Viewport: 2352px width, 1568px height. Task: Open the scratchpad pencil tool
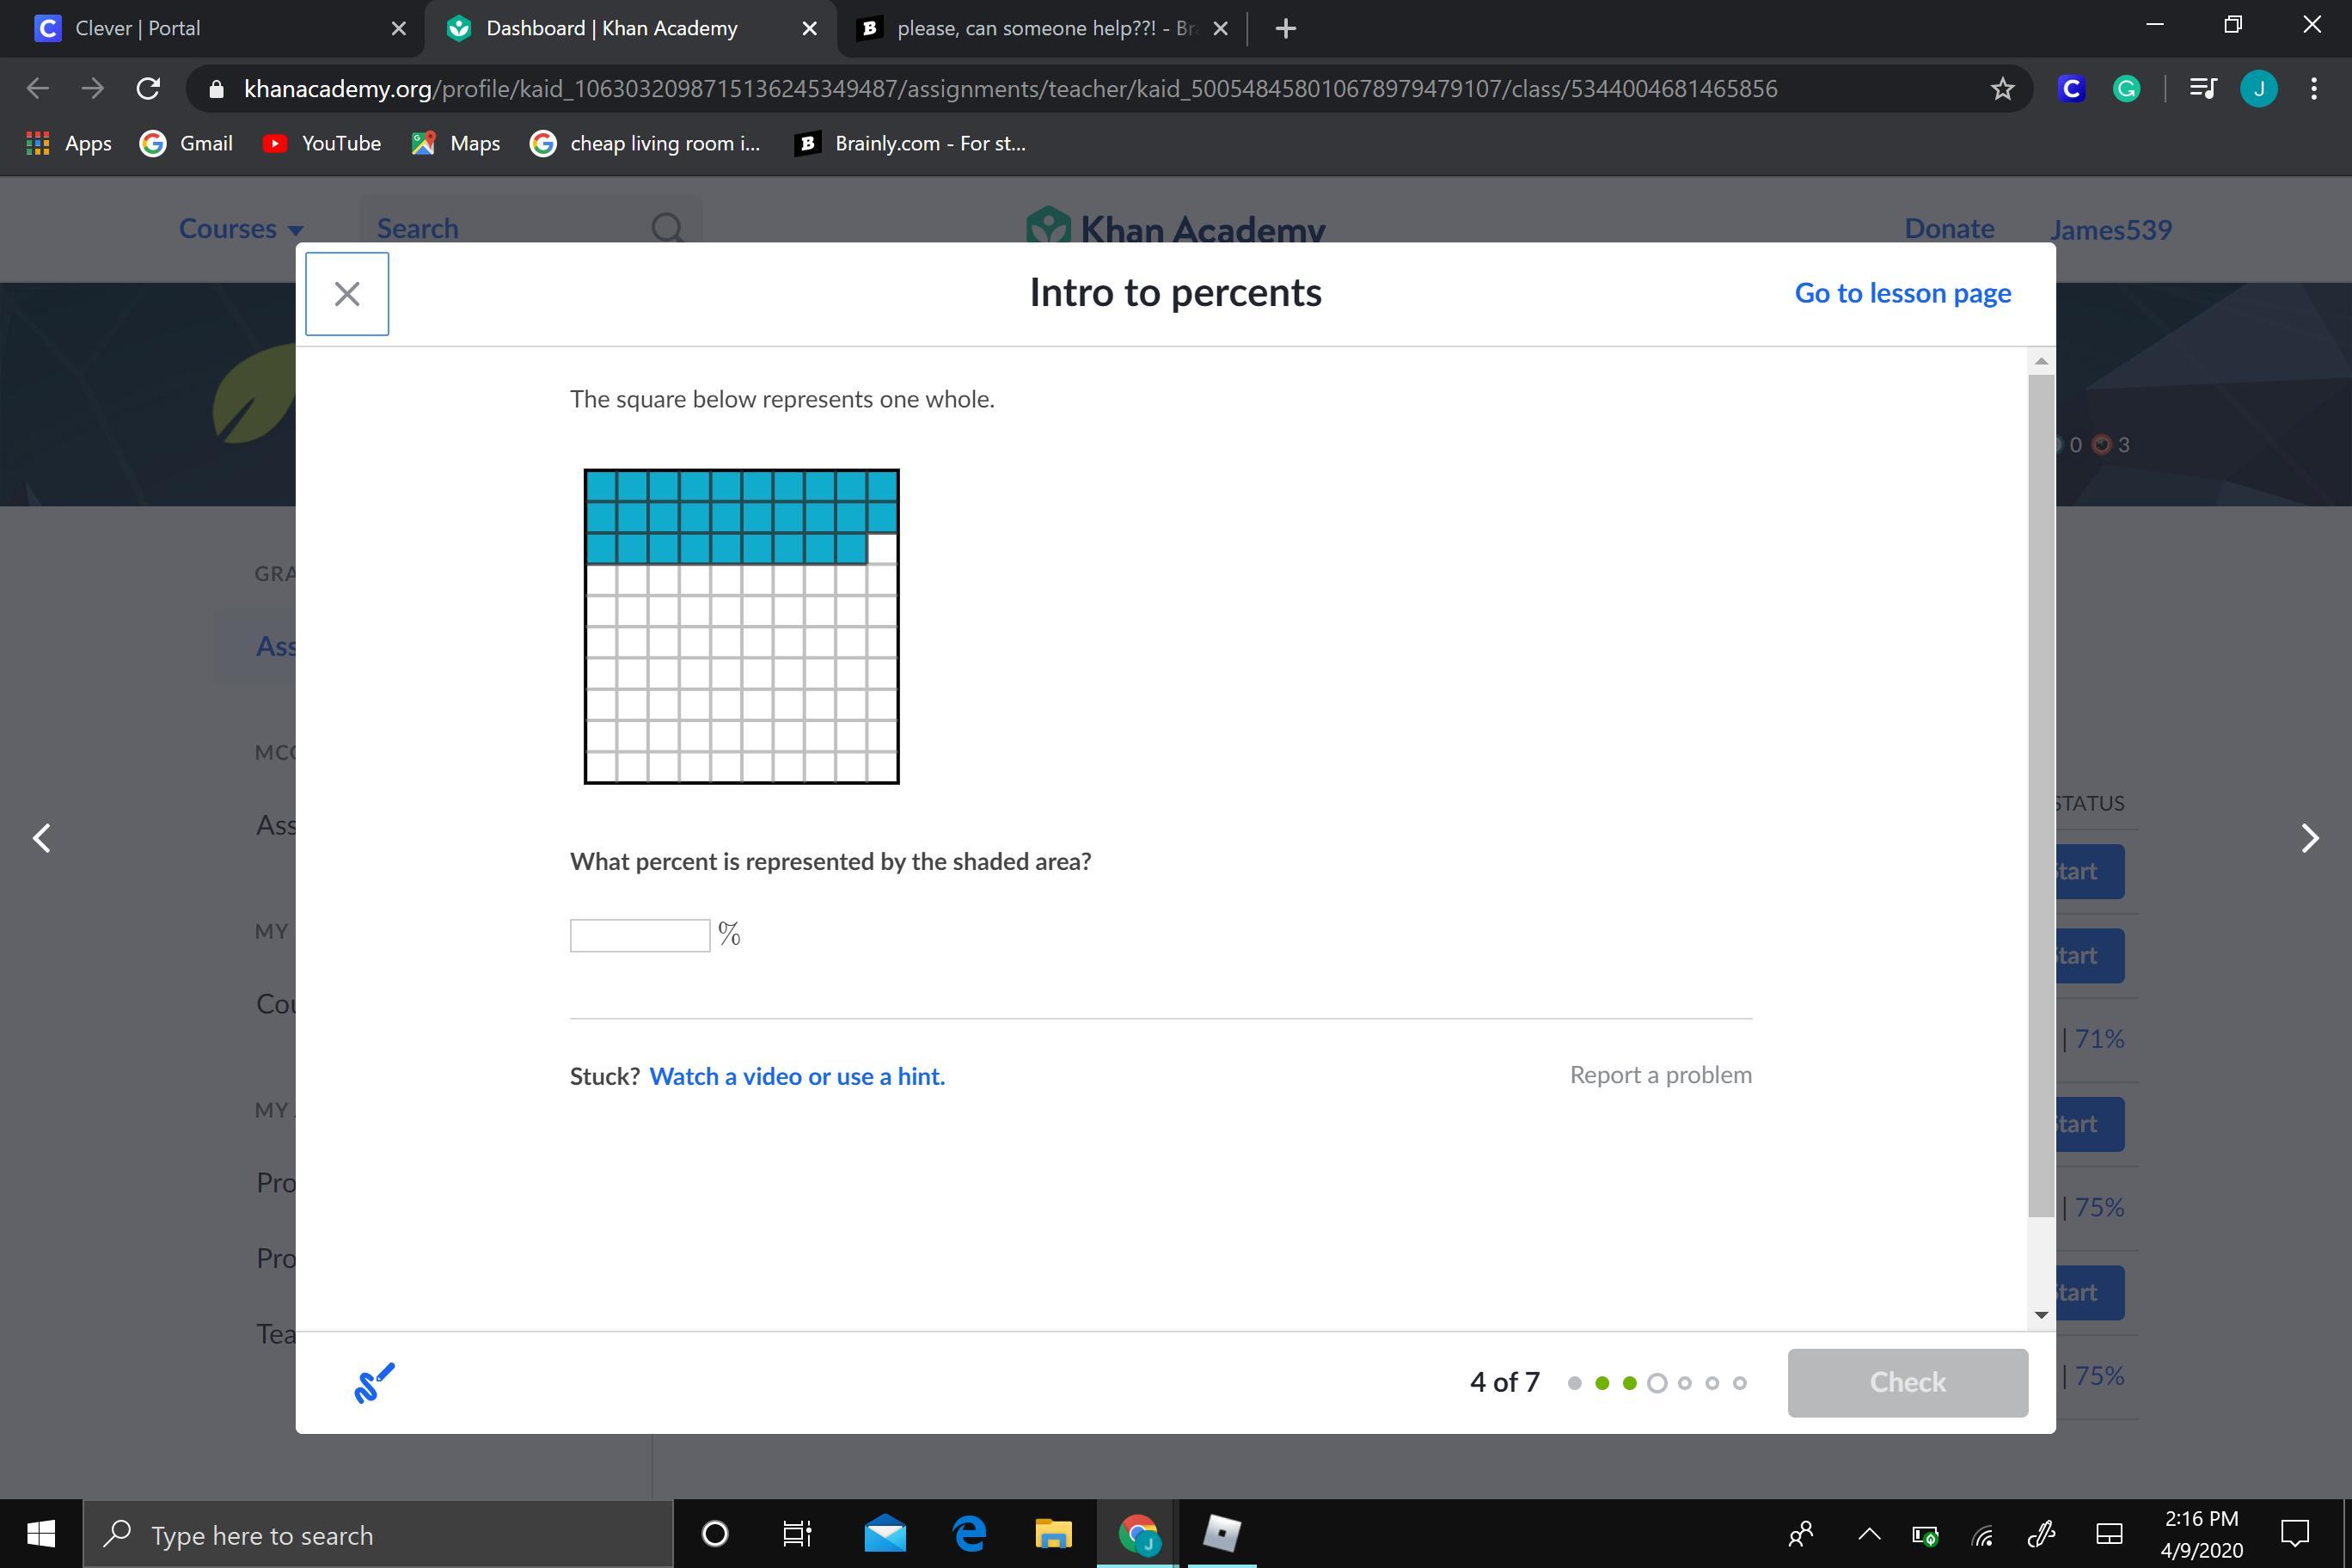click(x=374, y=1383)
